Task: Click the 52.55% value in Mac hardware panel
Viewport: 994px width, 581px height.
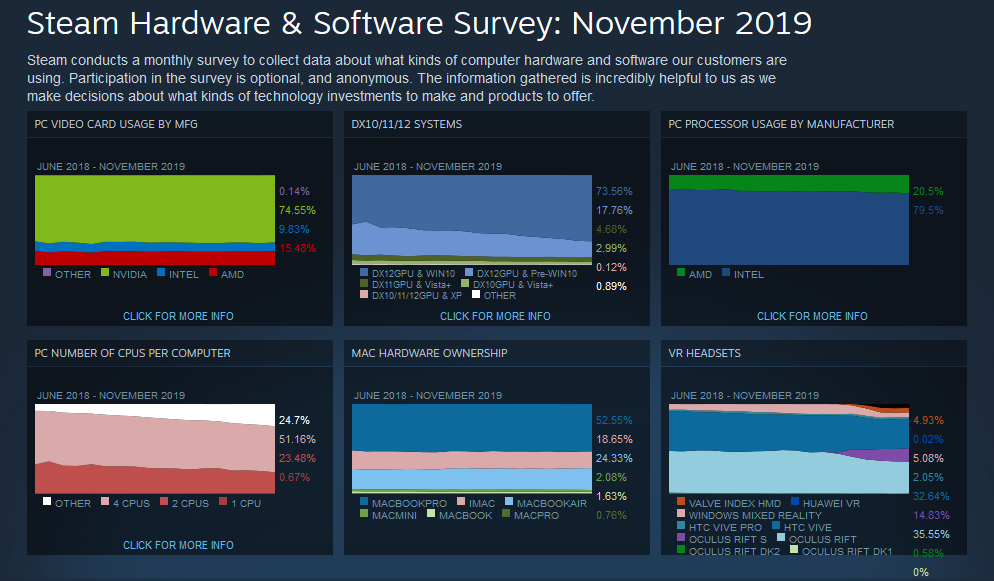Action: (x=614, y=420)
